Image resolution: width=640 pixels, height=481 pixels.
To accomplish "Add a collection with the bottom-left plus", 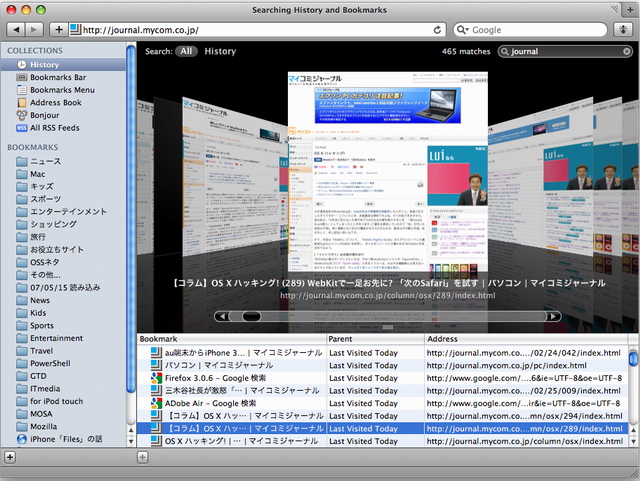I will tap(10, 457).
